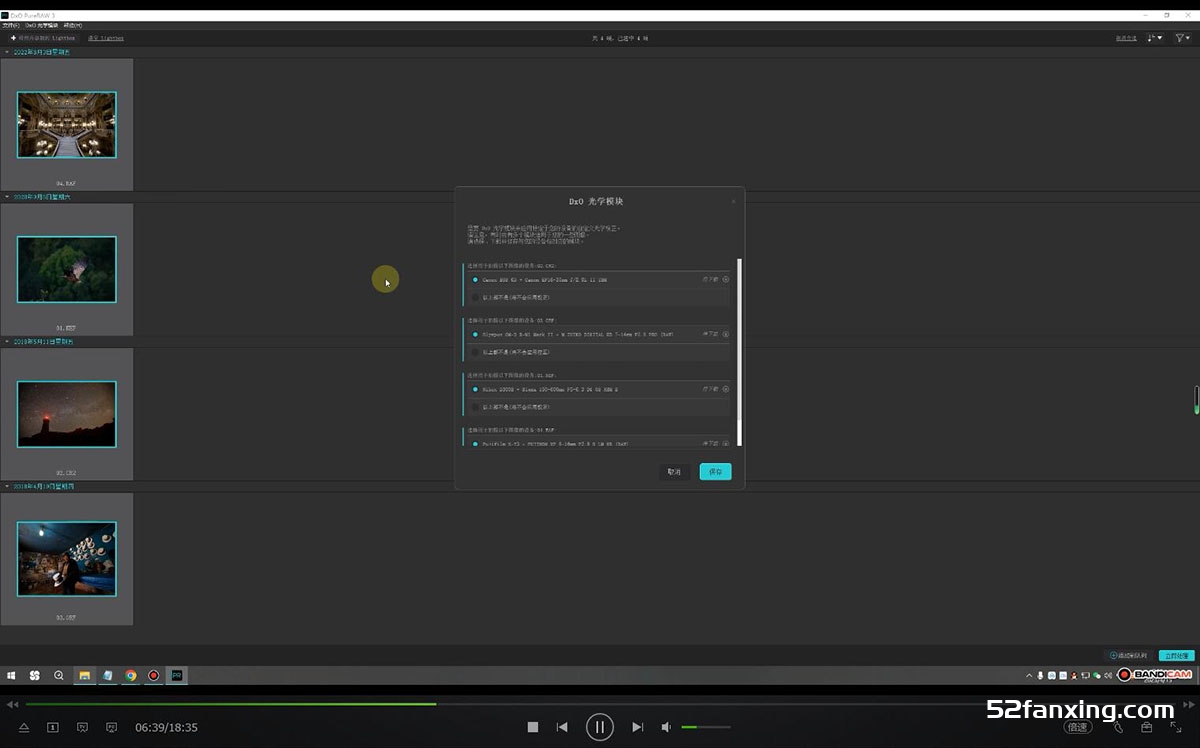Click the rewind arrows at progress bar start
1200x748 pixels.
coord(12,704)
